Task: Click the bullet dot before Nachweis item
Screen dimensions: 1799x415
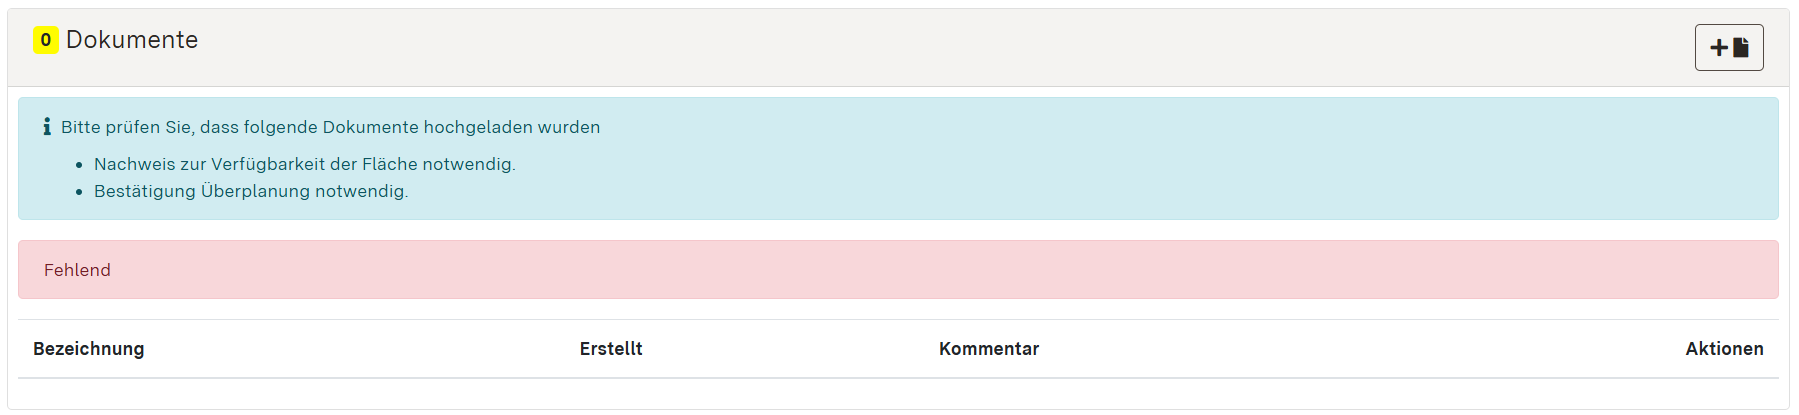Action: (79, 165)
